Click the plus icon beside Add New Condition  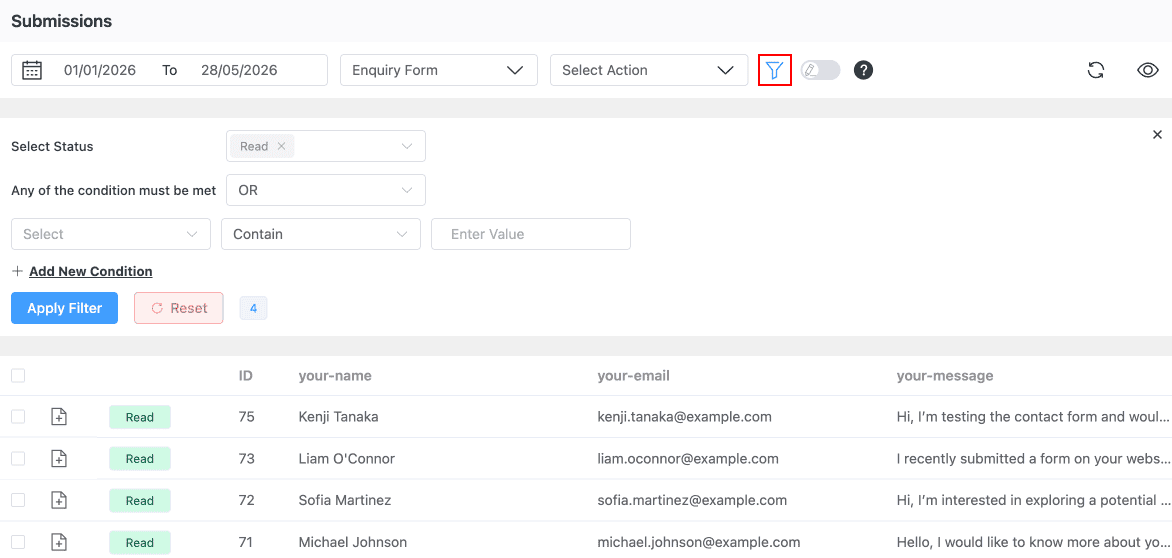pyautogui.click(x=17, y=272)
